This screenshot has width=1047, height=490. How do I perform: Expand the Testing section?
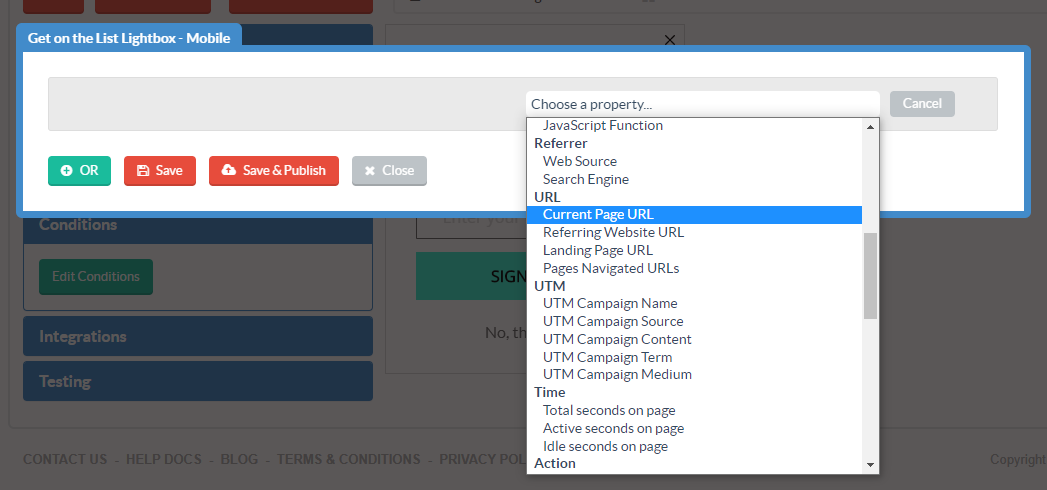[x=198, y=381]
